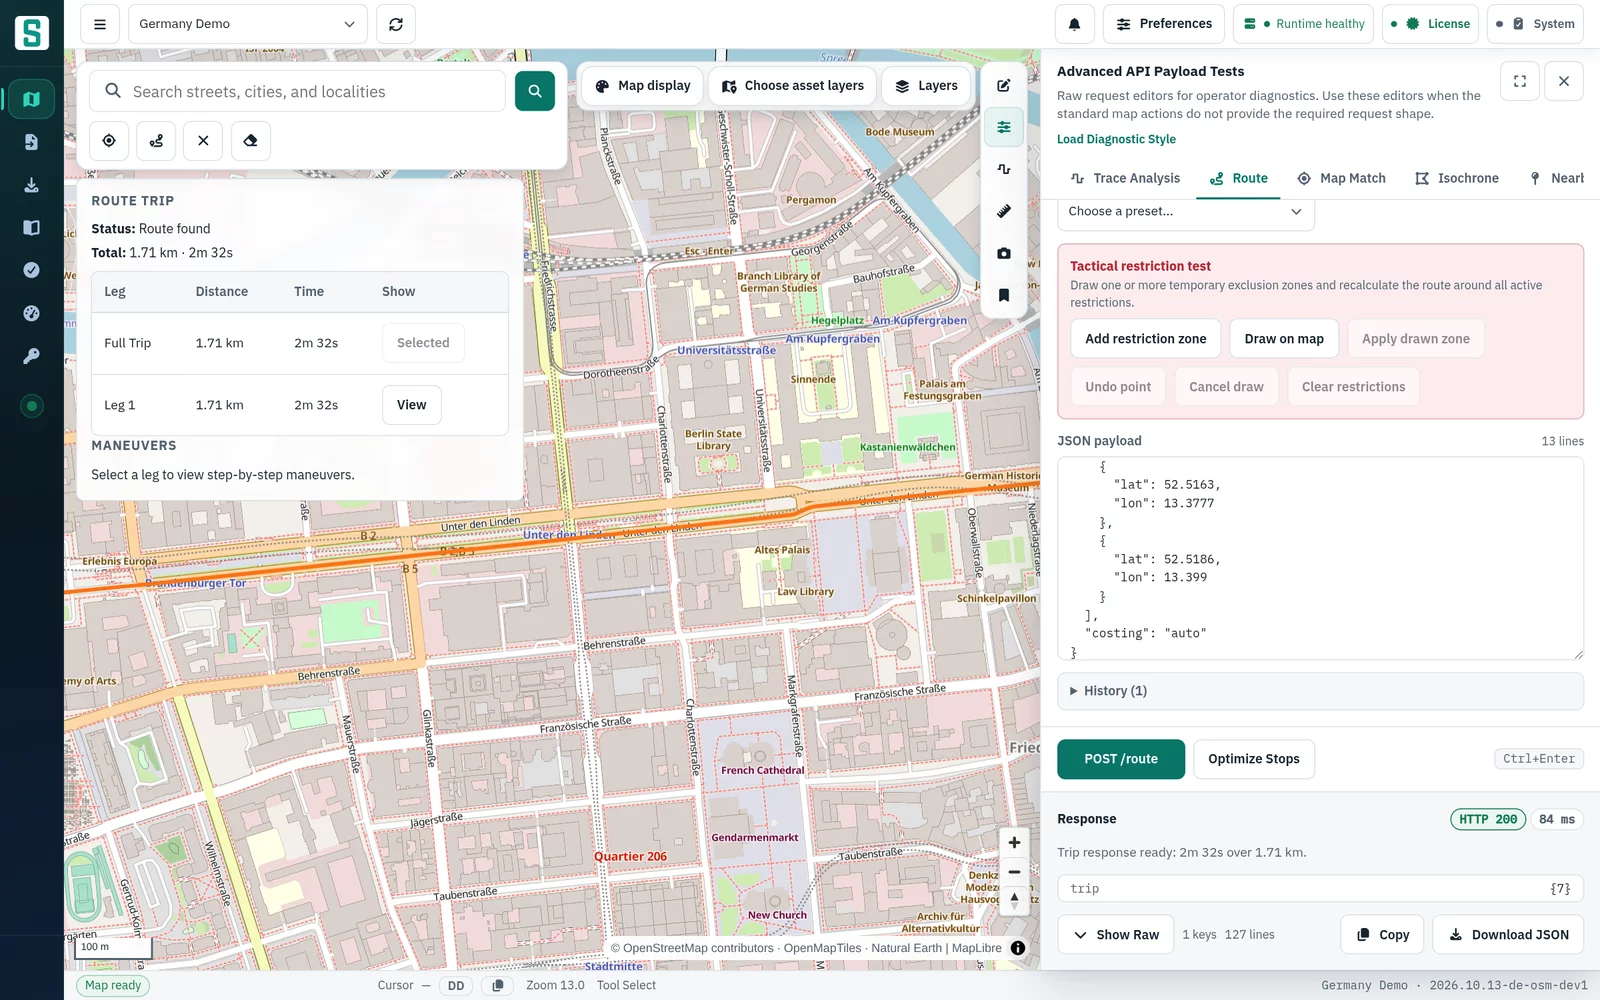Screen dimensions: 1600x1000
Task: Open notifications bell
Action: pyautogui.click(x=1074, y=24)
